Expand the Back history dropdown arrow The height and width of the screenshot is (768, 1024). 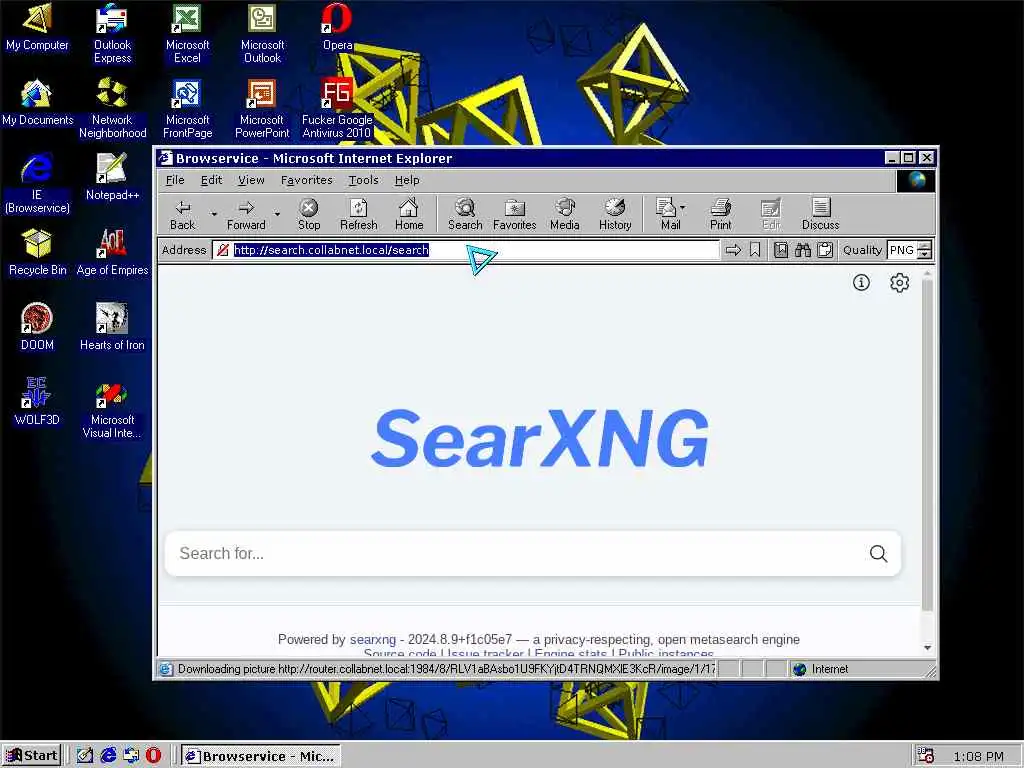tap(214, 214)
